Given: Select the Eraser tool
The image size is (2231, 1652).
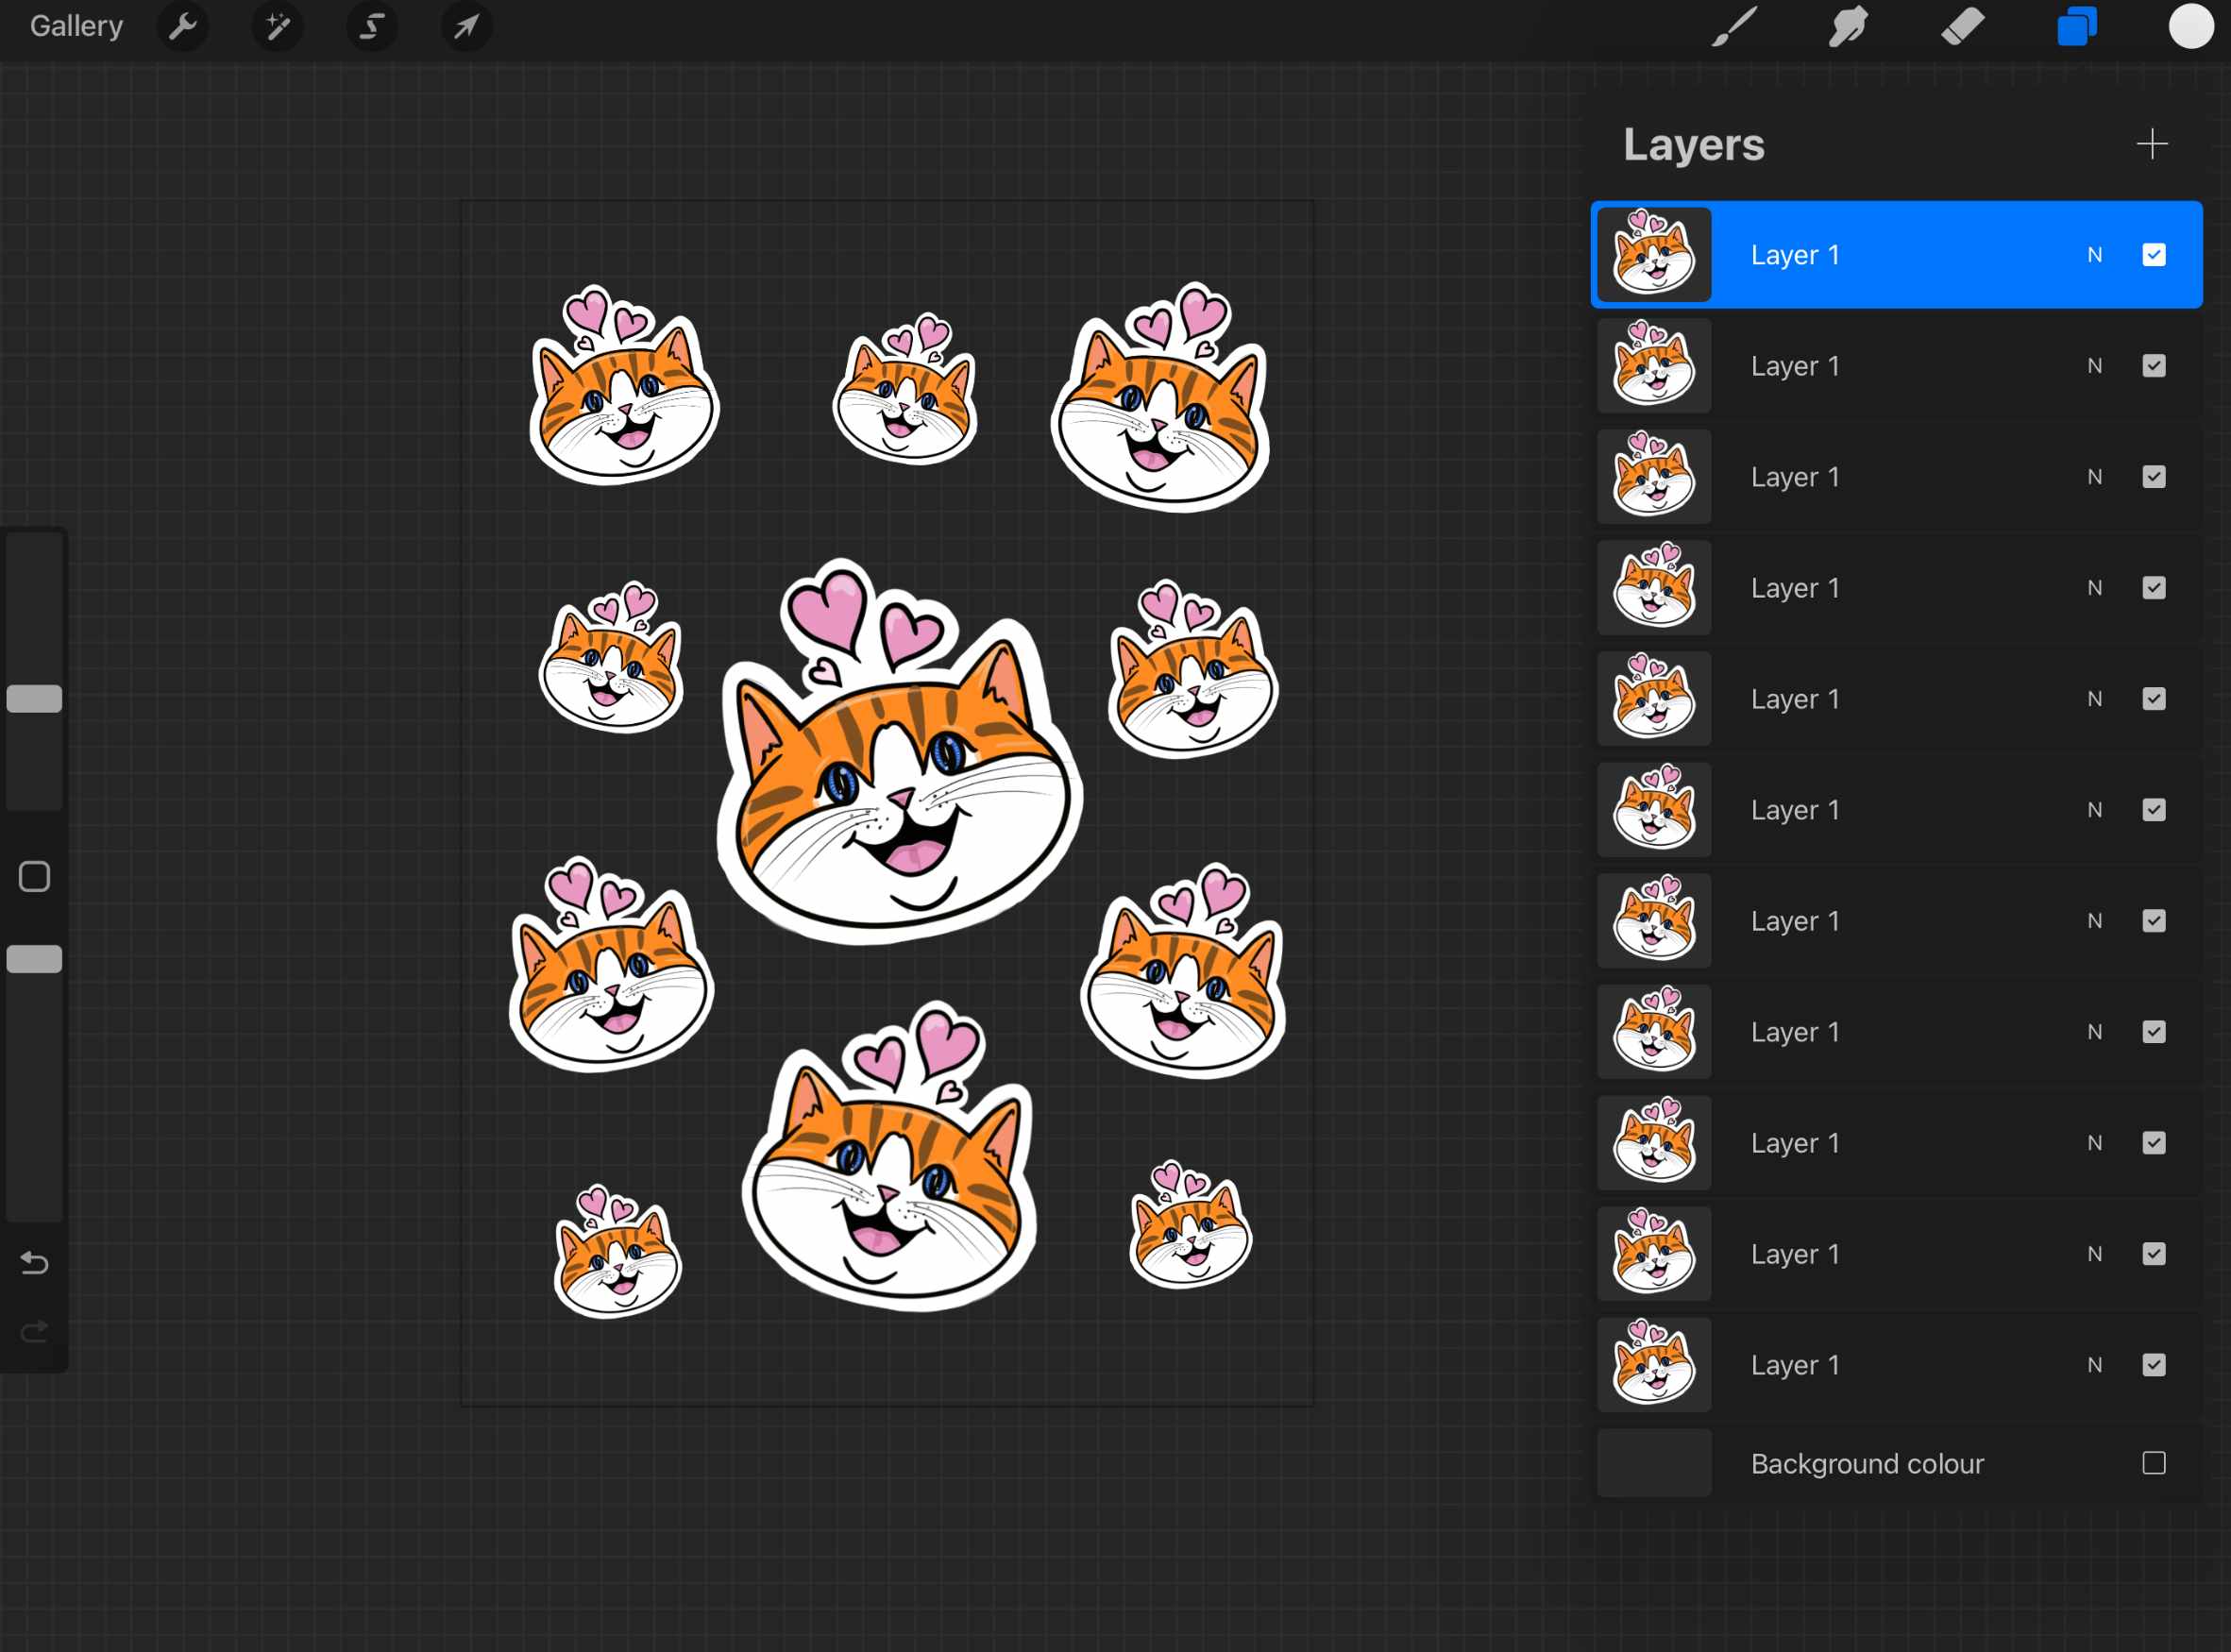Looking at the screenshot, I should [1962, 27].
